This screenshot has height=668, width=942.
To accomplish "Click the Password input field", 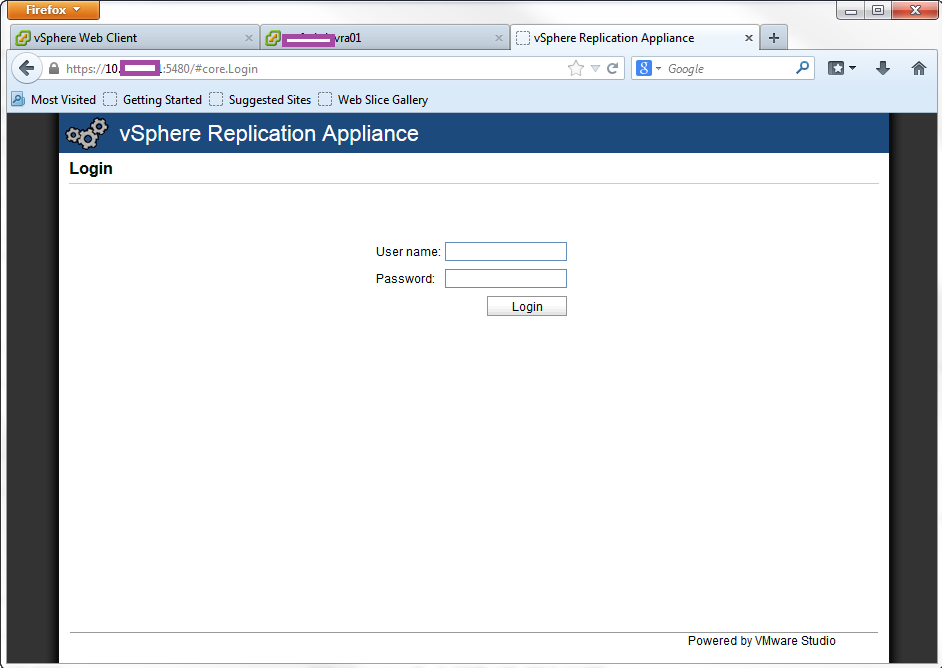I will [x=506, y=279].
